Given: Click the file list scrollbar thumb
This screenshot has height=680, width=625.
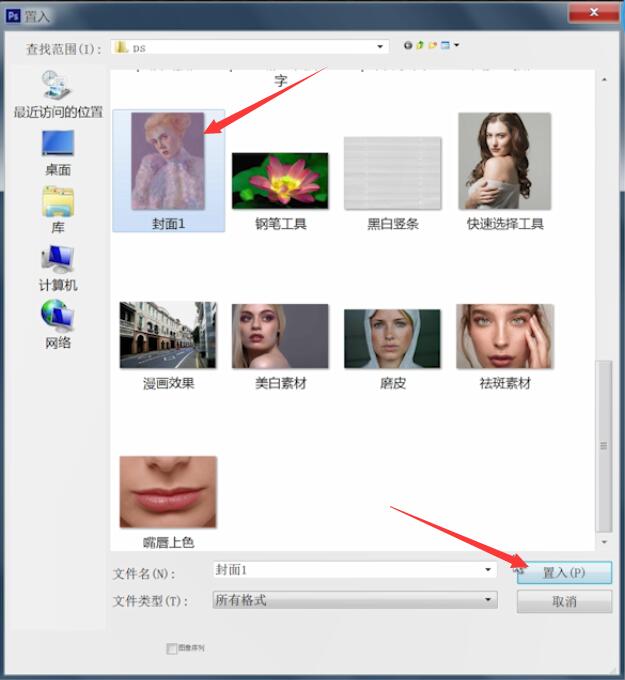Looking at the screenshot, I should 604,446.
